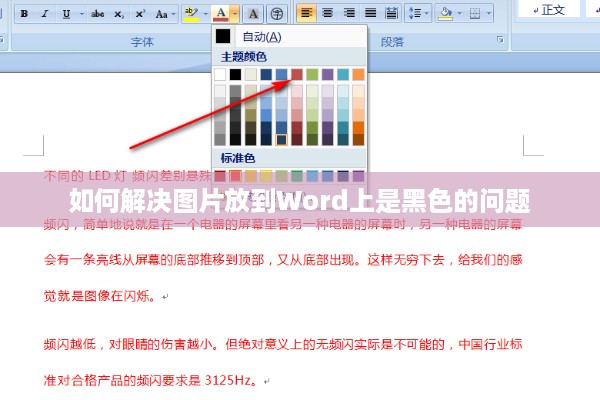Apply subscript formatting
The image size is (600, 400).
119,14
